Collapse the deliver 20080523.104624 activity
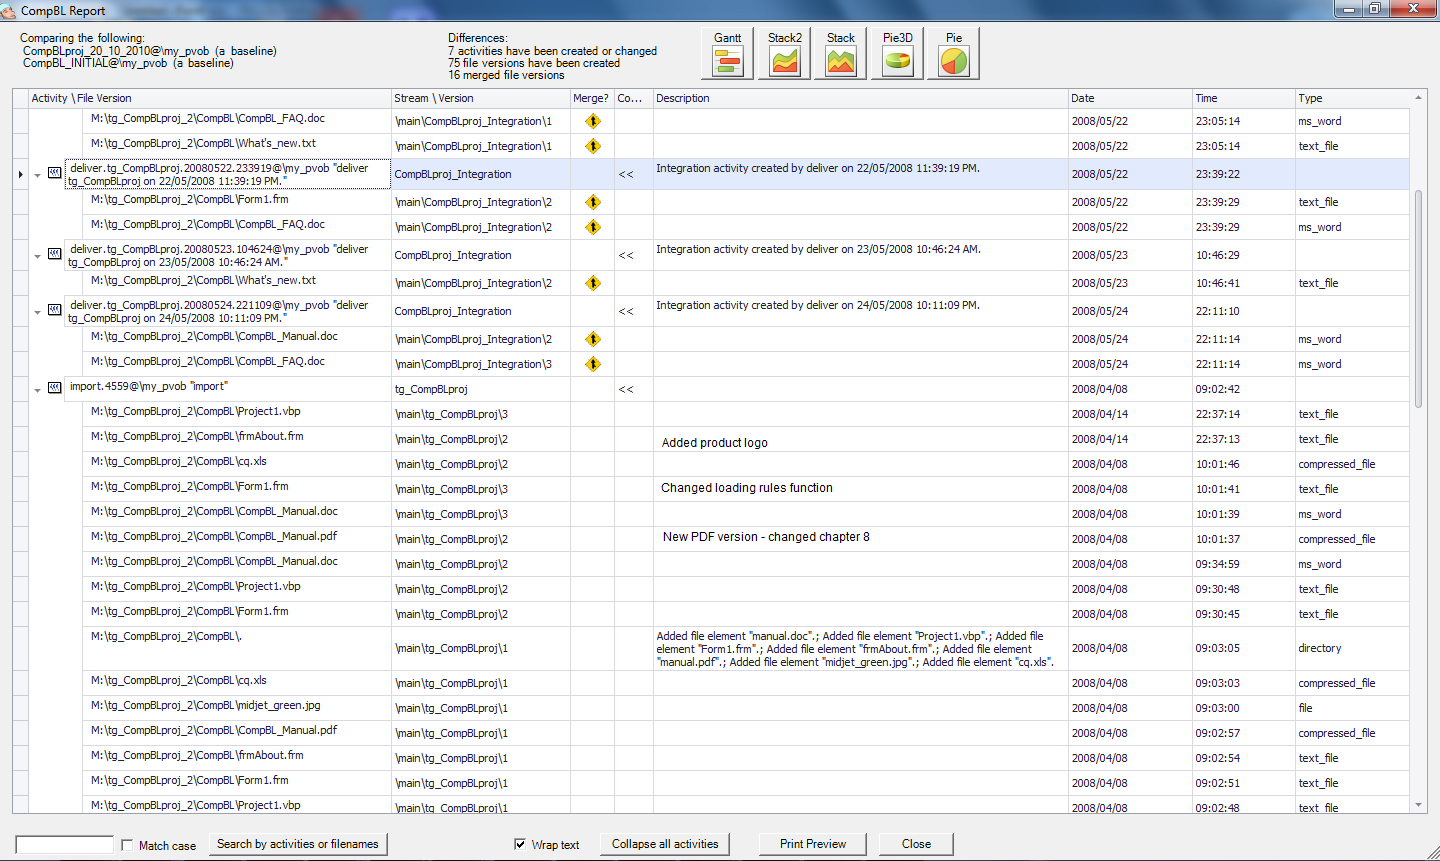The image size is (1440, 861). [38, 256]
